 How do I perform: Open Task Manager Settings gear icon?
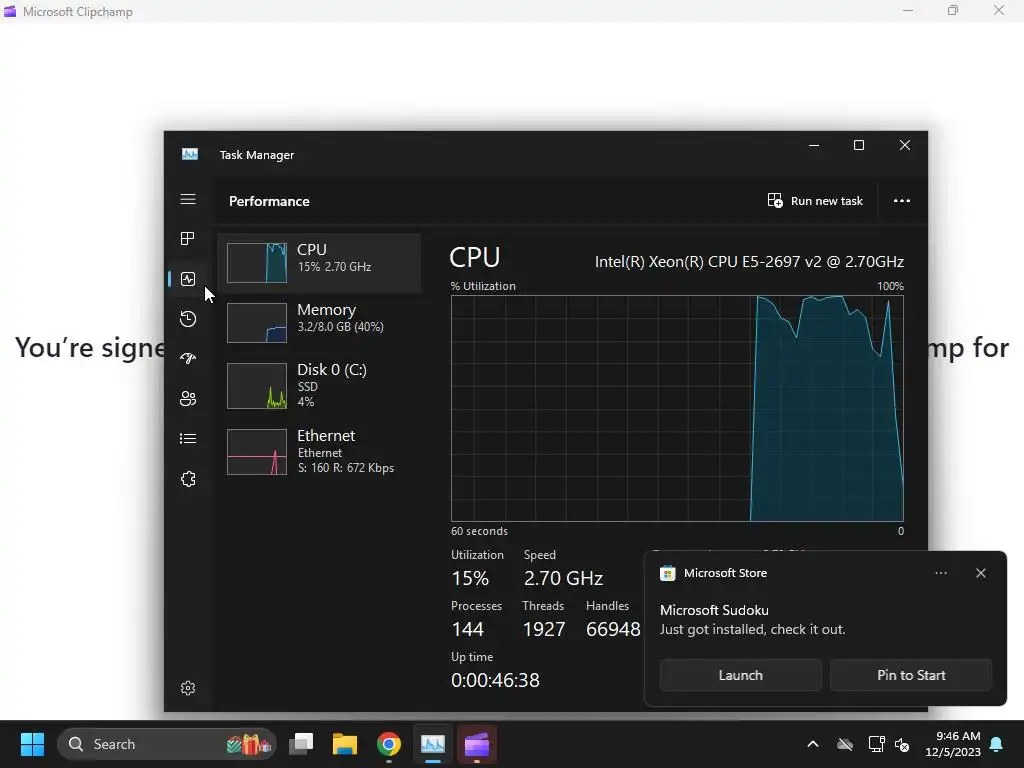tap(188, 688)
